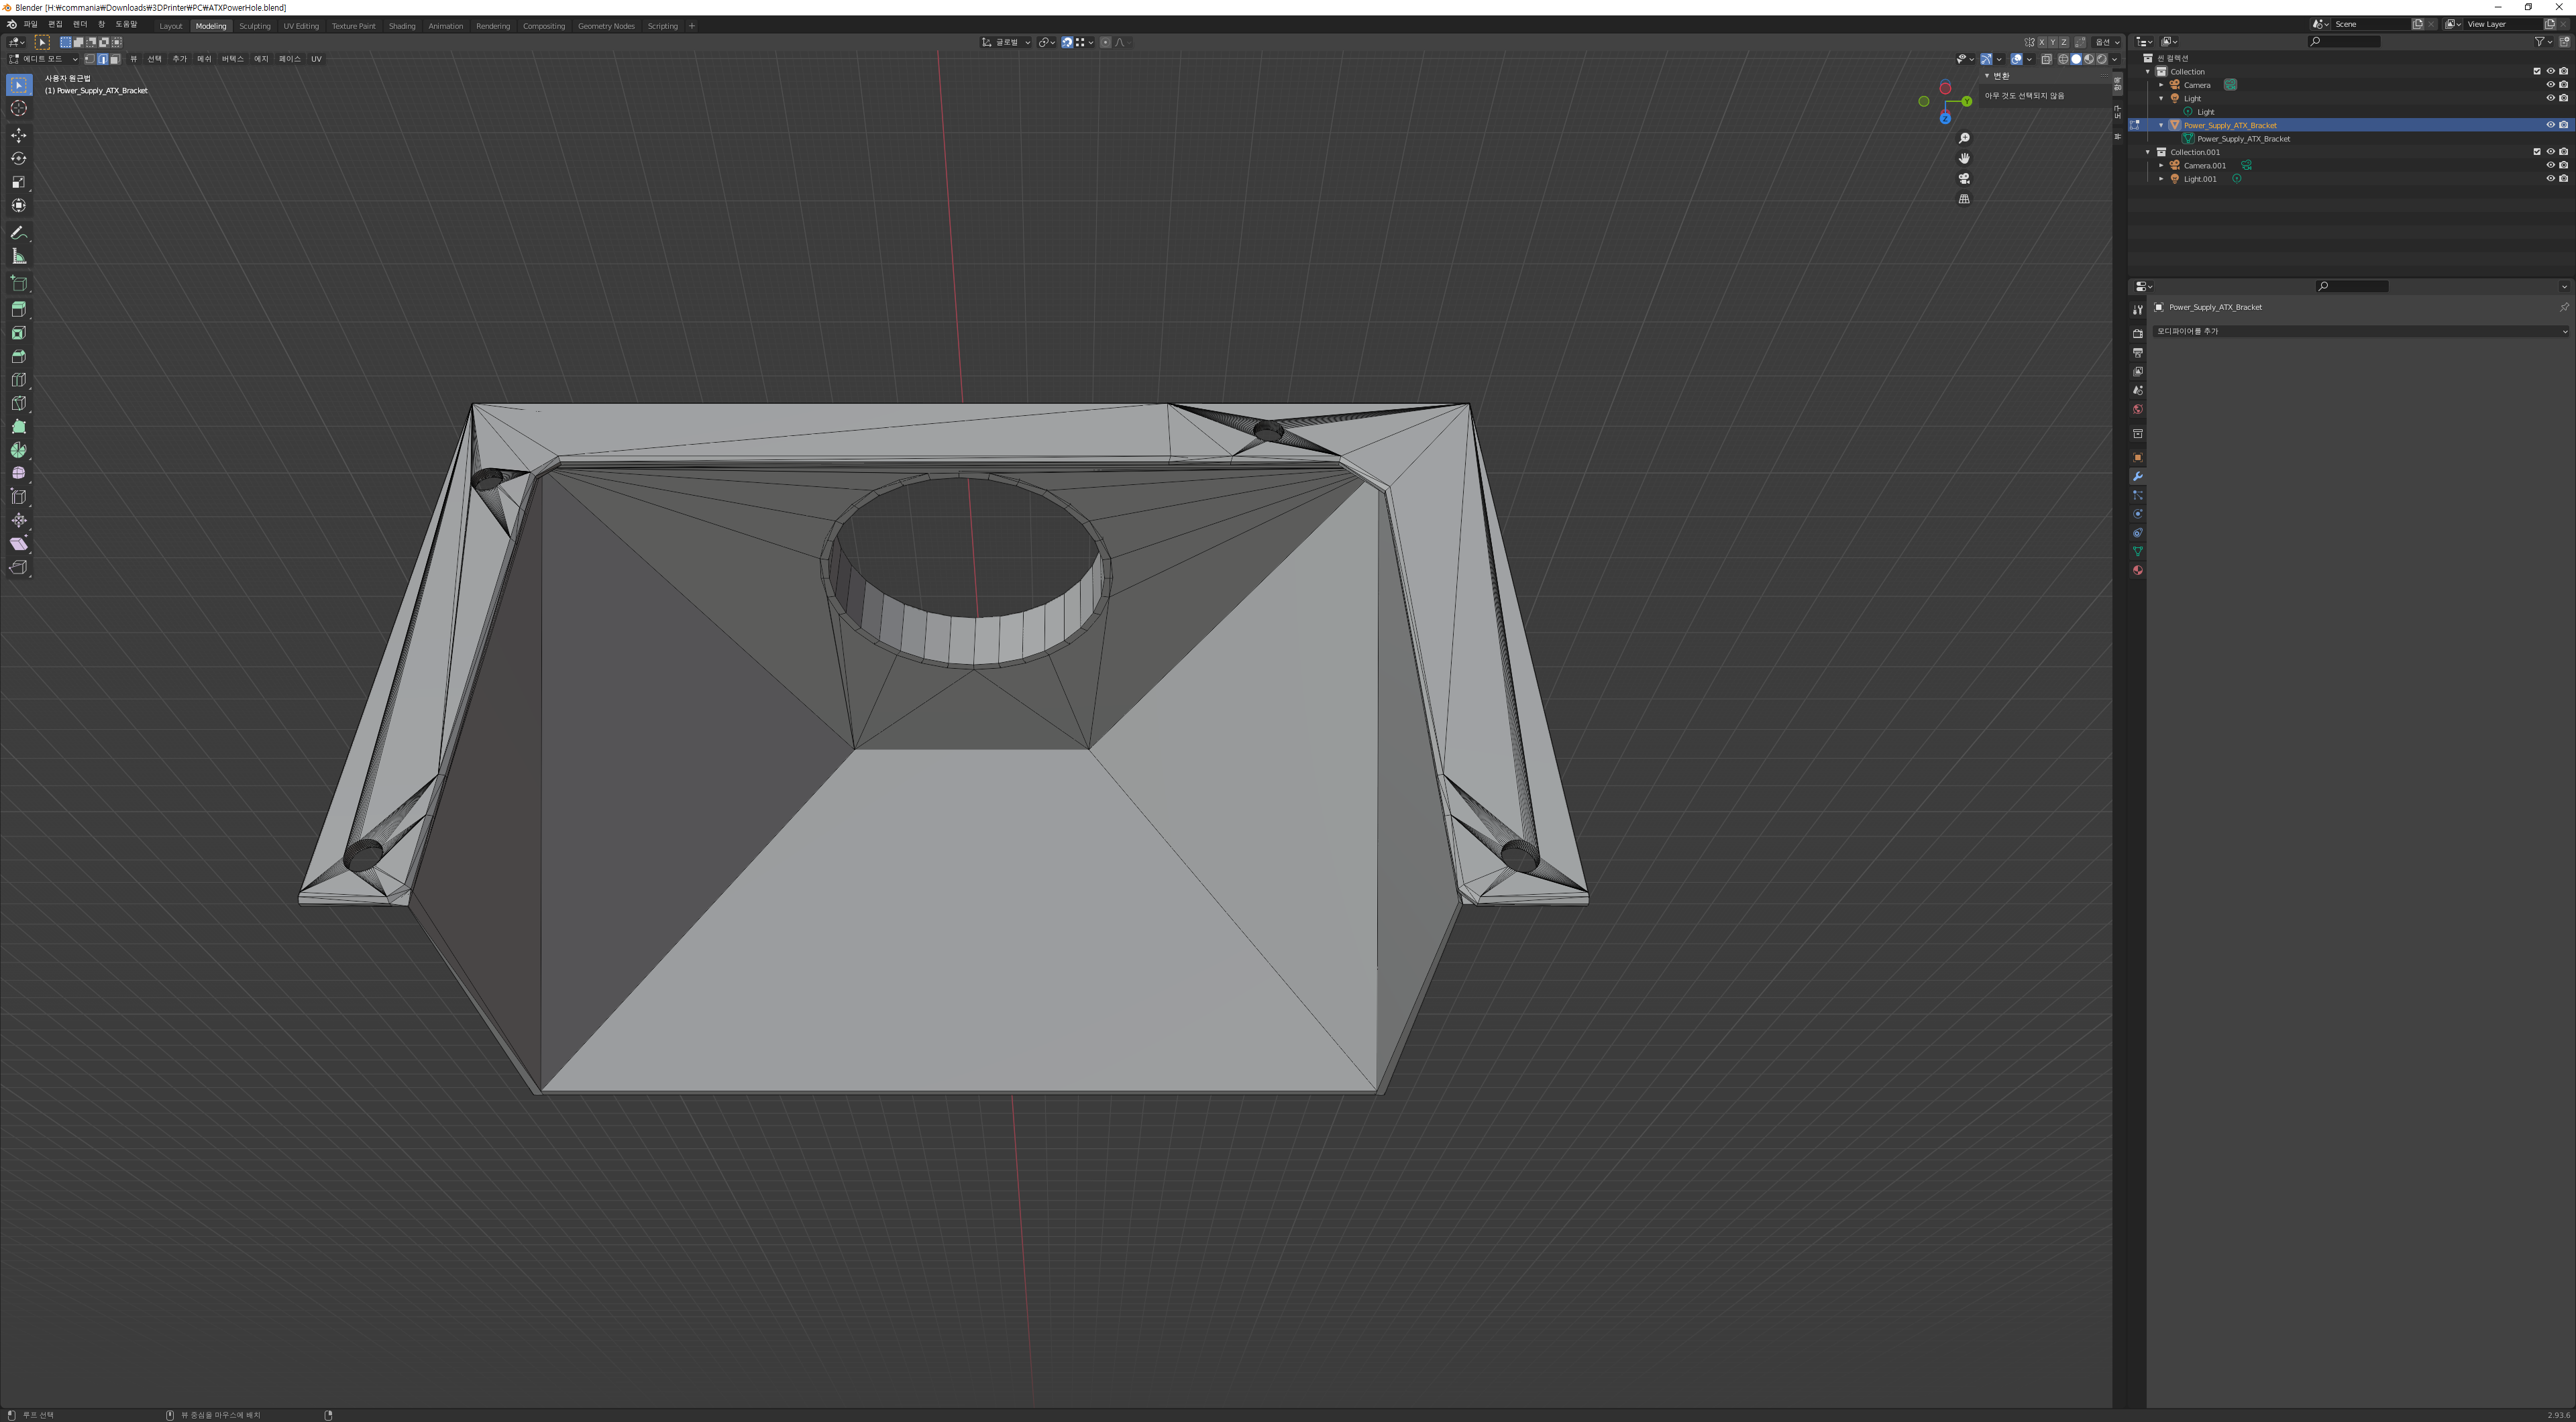
Task: Select the Rotate tool
Action: coord(18,158)
